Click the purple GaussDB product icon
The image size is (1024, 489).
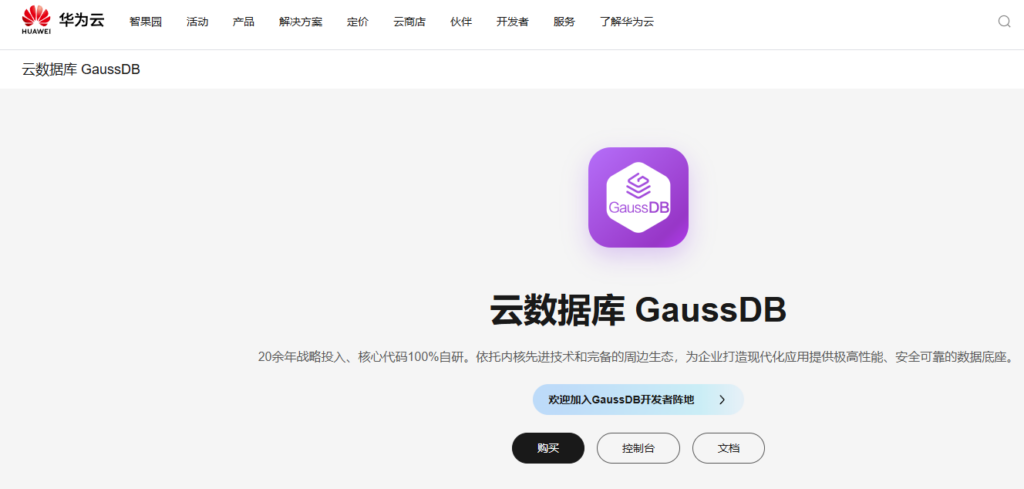638,197
